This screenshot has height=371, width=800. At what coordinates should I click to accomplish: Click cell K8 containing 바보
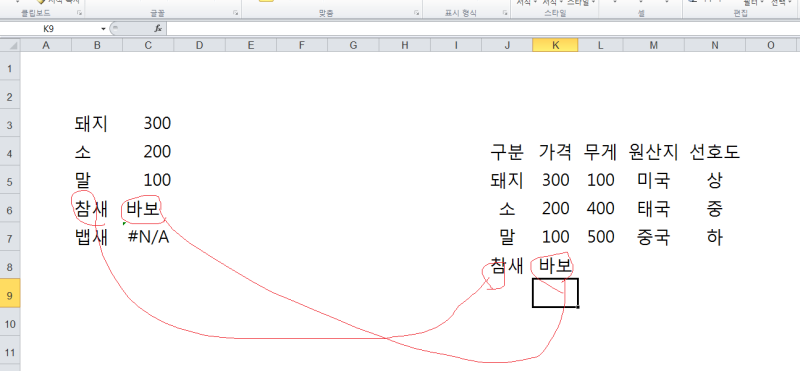click(x=555, y=265)
